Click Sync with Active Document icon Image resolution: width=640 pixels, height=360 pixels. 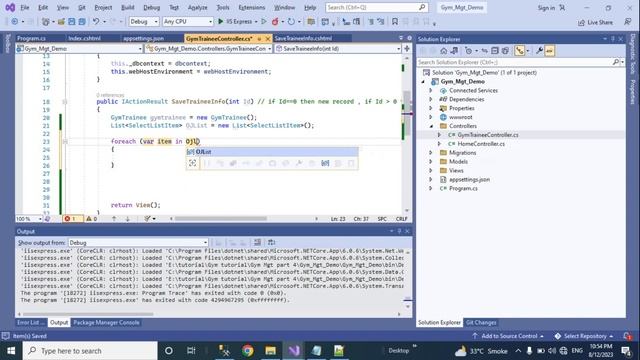[484, 51]
